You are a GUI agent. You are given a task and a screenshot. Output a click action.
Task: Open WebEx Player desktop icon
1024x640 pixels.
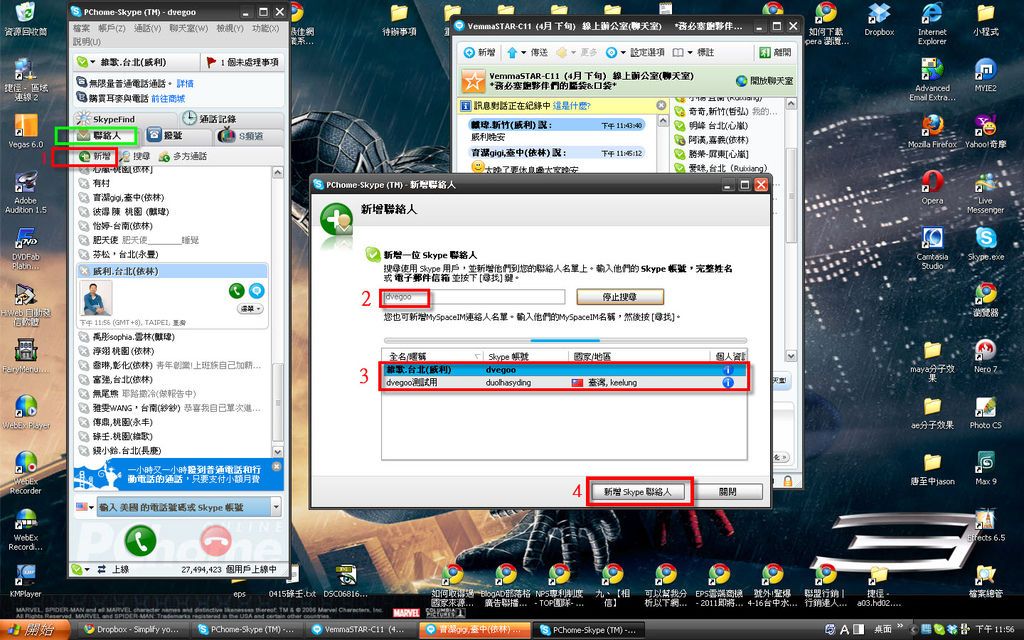[25, 411]
